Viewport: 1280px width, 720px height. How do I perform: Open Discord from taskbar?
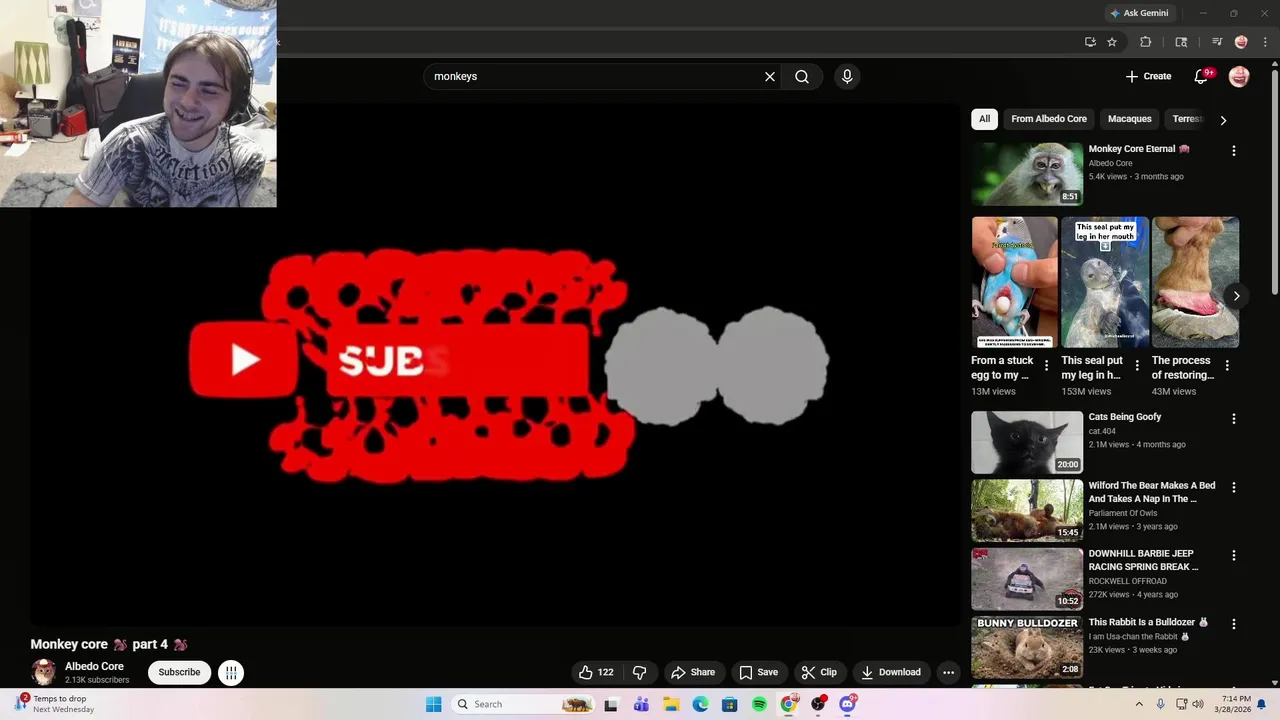pyautogui.click(x=848, y=704)
